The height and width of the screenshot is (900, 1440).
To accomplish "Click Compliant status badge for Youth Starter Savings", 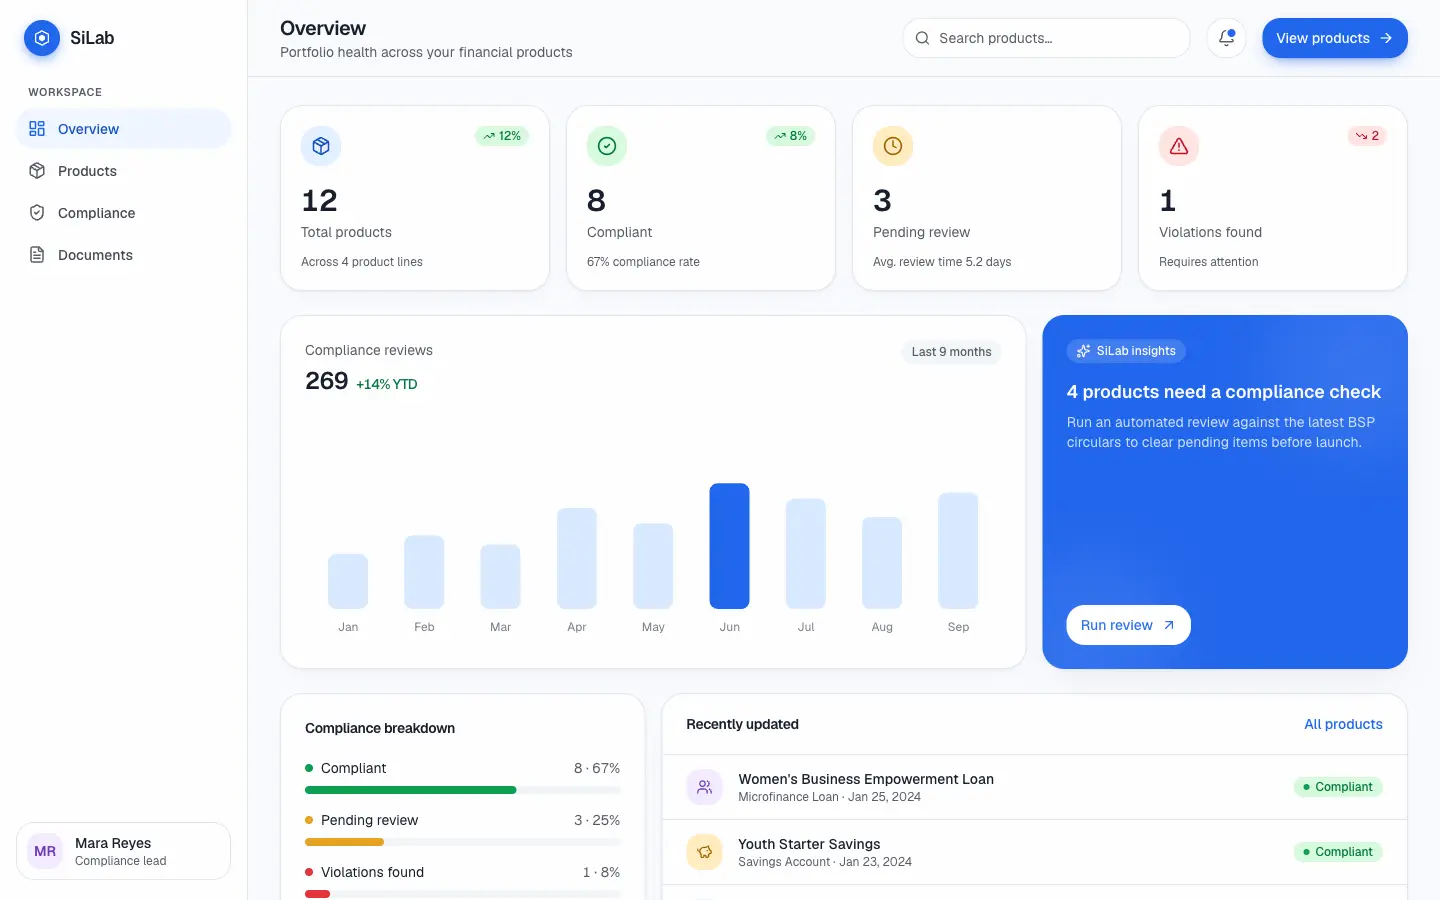I will 1338,852.
